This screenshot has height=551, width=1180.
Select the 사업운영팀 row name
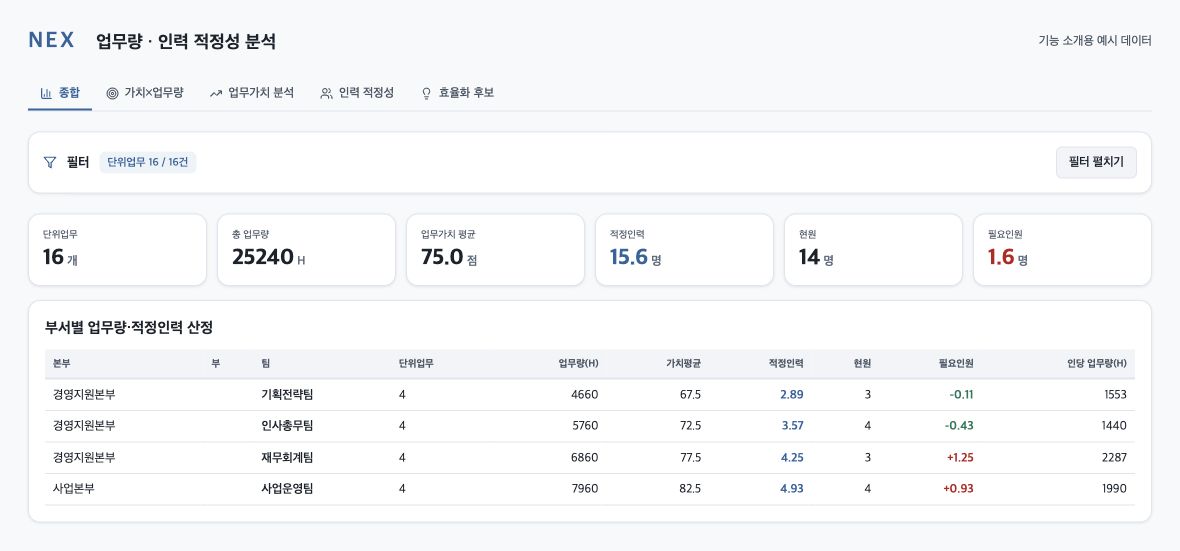coord(287,489)
